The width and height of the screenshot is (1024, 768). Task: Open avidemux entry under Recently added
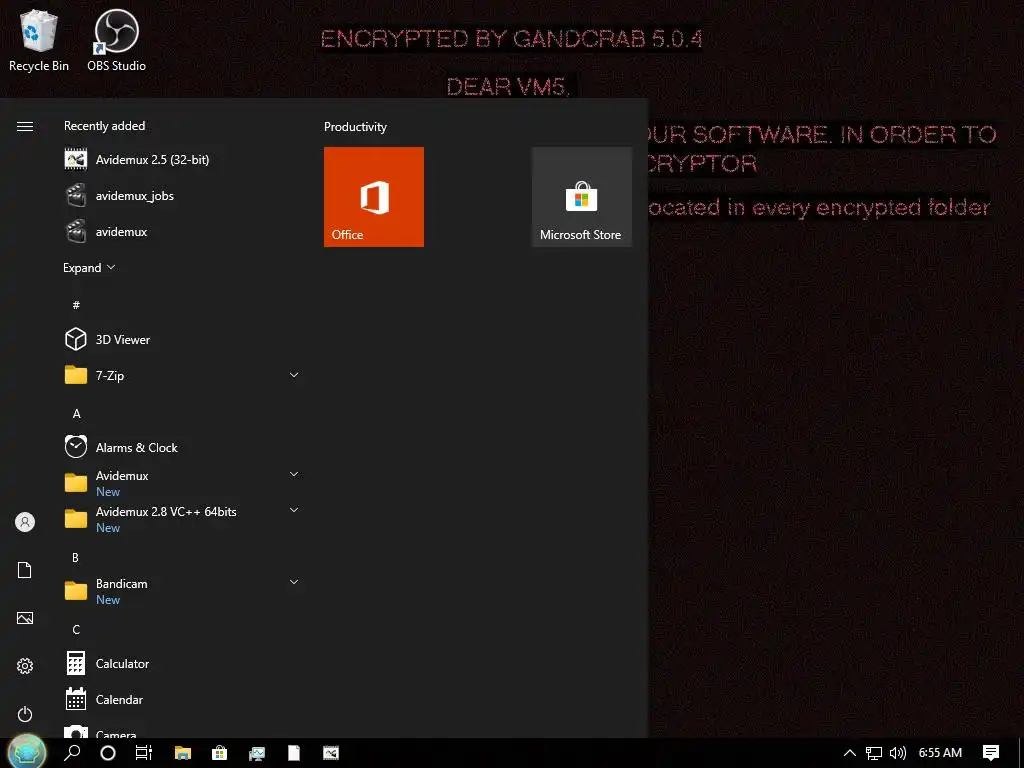click(x=182, y=232)
